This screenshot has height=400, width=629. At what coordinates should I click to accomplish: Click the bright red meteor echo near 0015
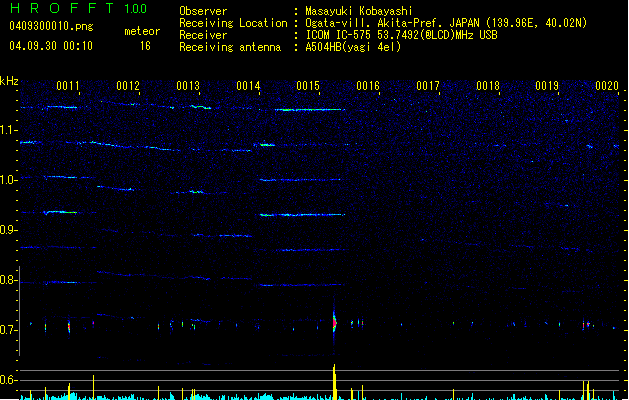[x=334, y=322]
